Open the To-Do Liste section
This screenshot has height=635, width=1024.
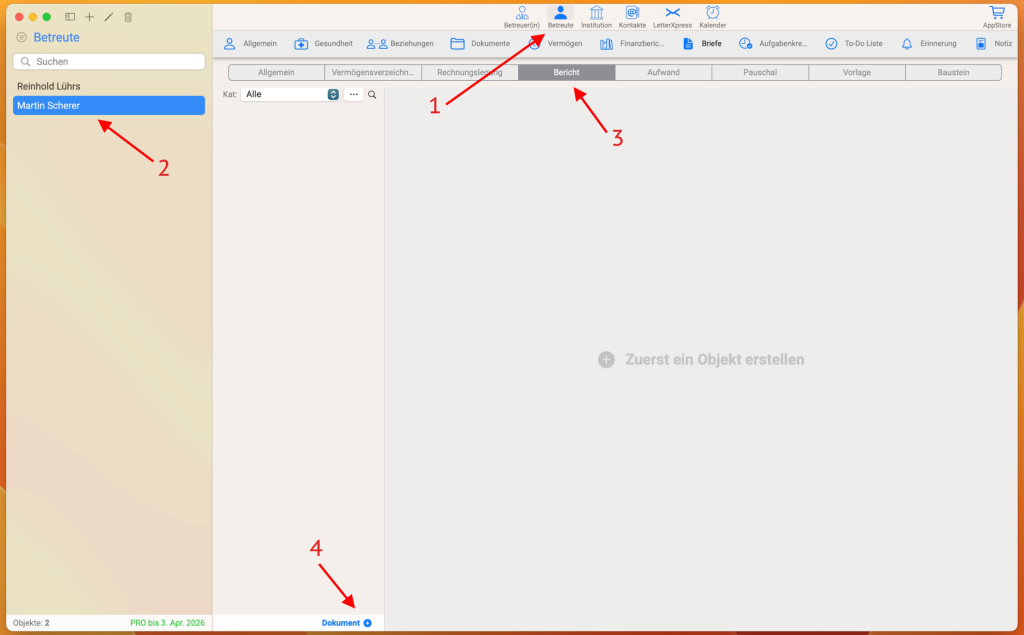[x=853, y=44]
